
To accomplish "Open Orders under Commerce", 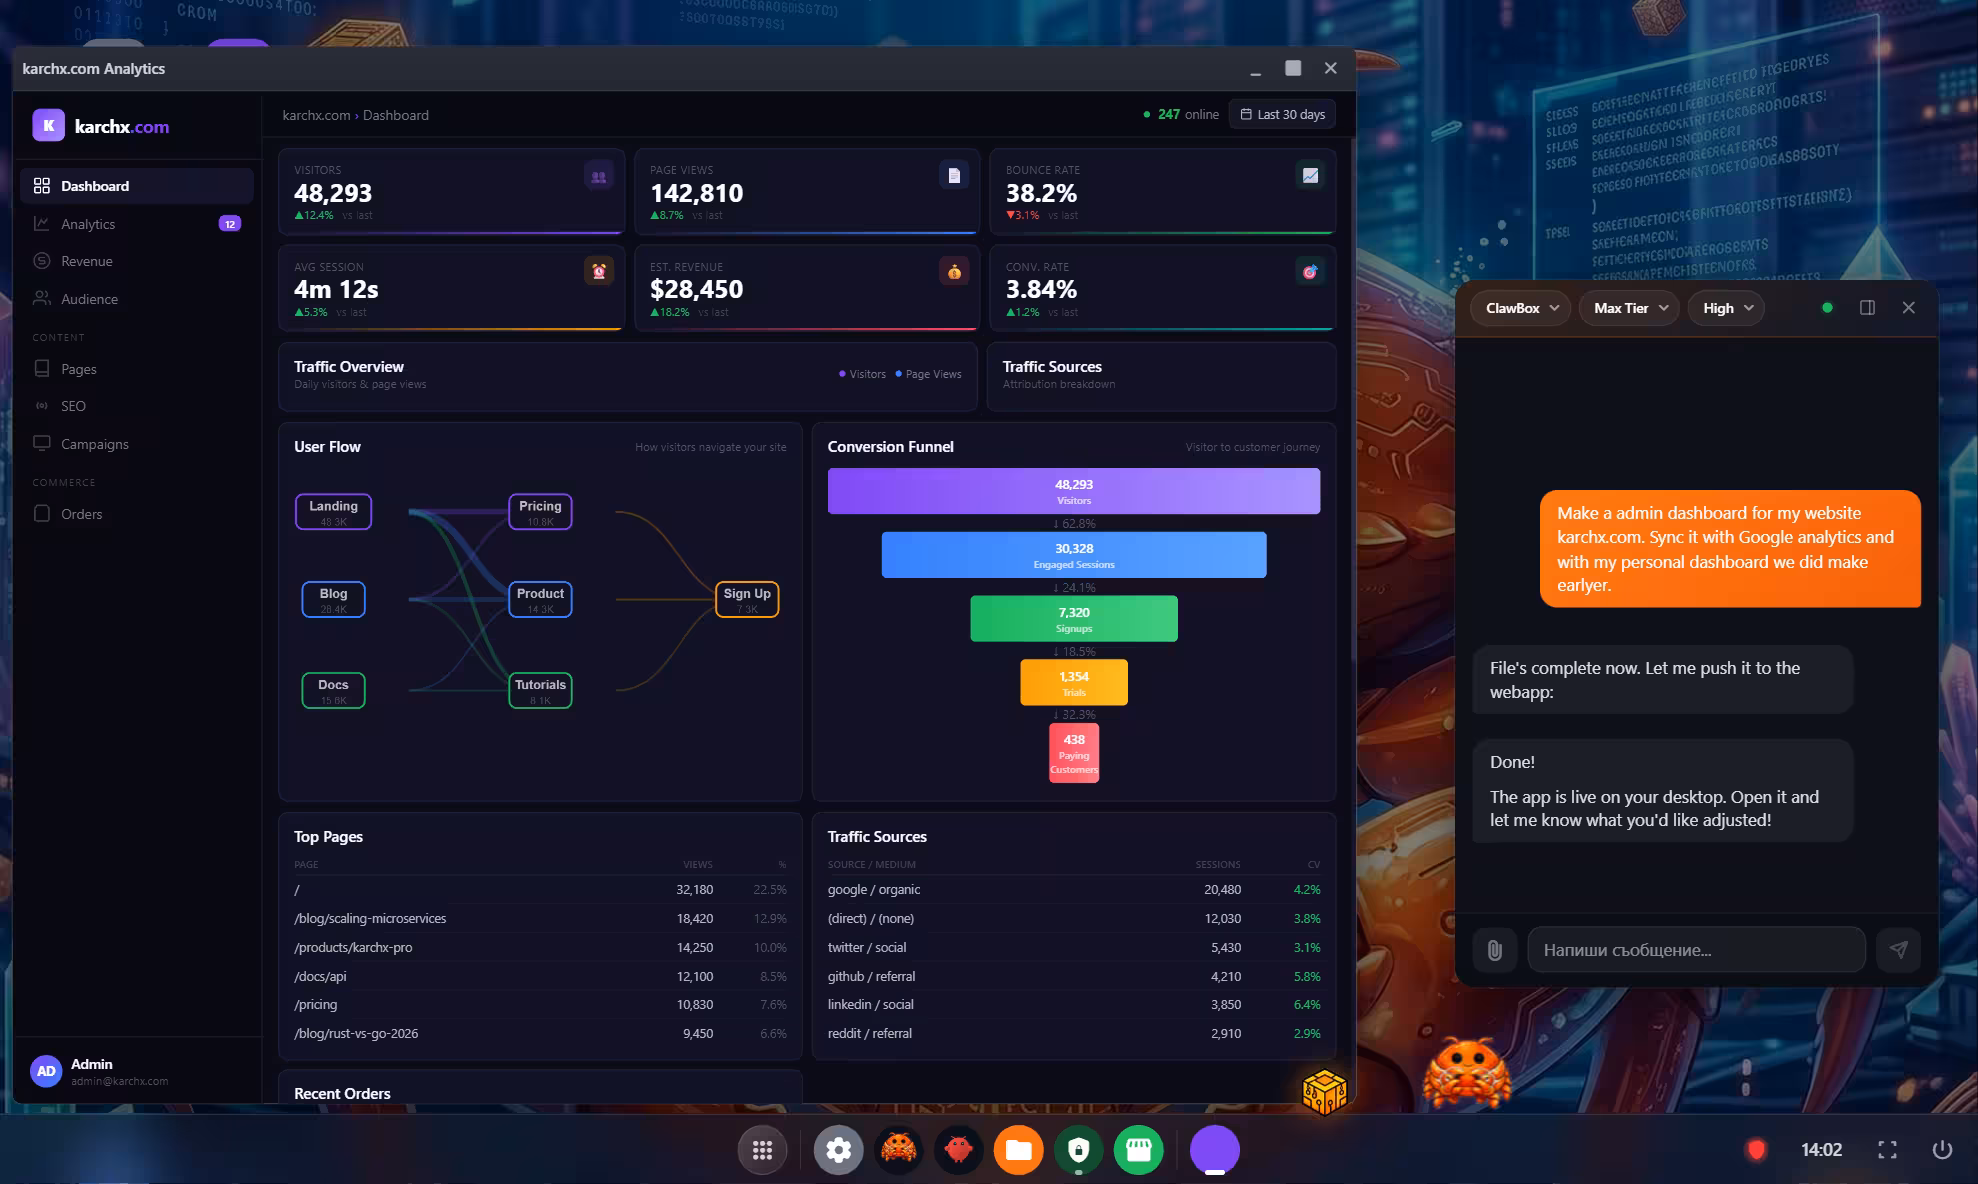I will click(136, 514).
